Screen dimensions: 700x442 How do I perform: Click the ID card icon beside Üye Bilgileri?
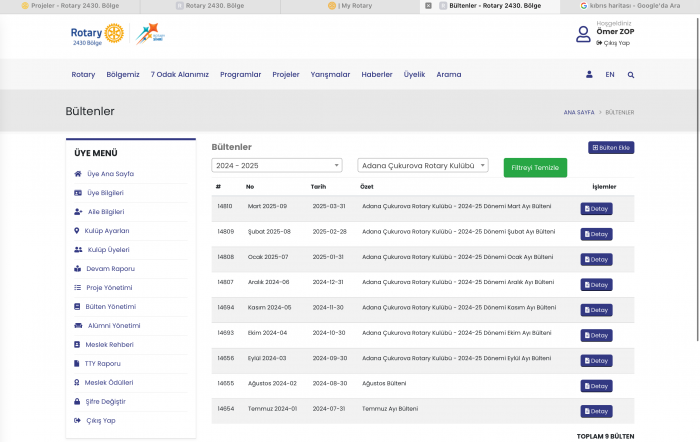(78, 193)
